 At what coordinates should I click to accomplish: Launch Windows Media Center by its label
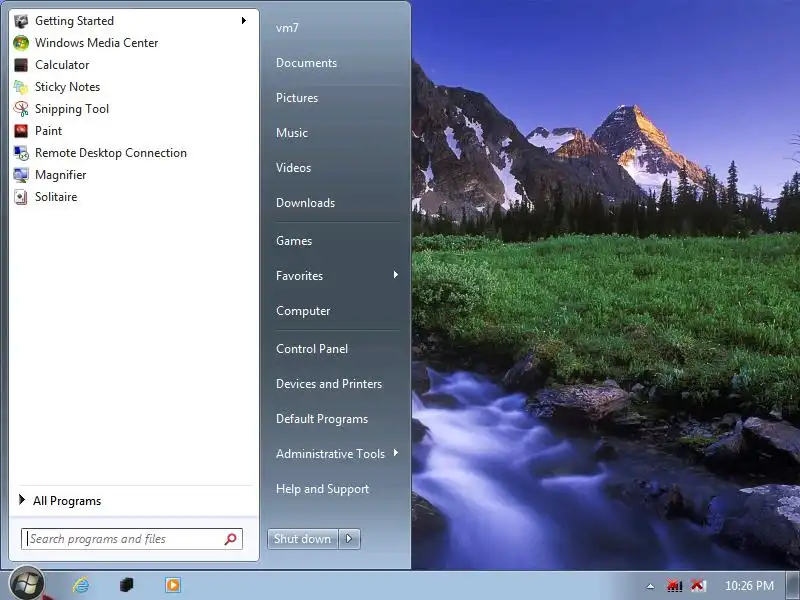[96, 43]
